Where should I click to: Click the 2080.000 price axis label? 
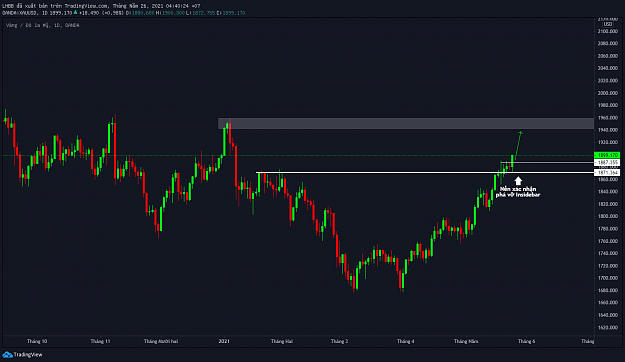click(608, 43)
